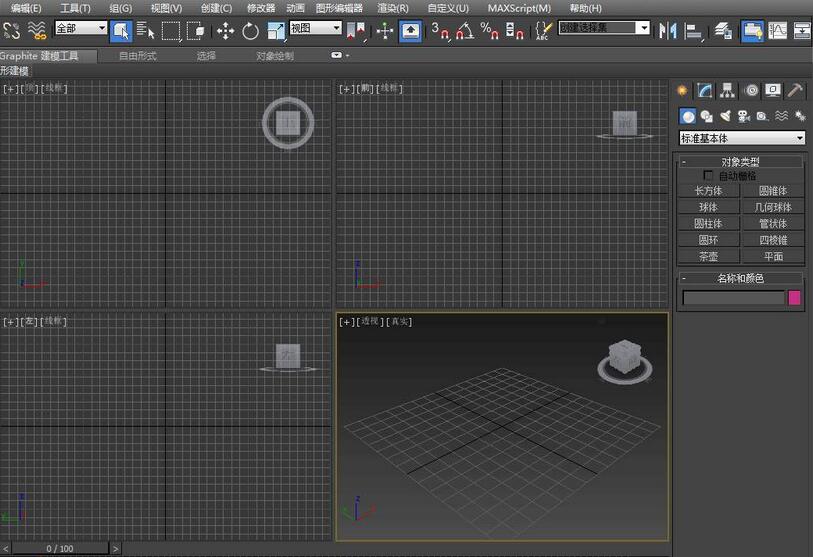Select the Move transform tool

[x=225, y=31]
